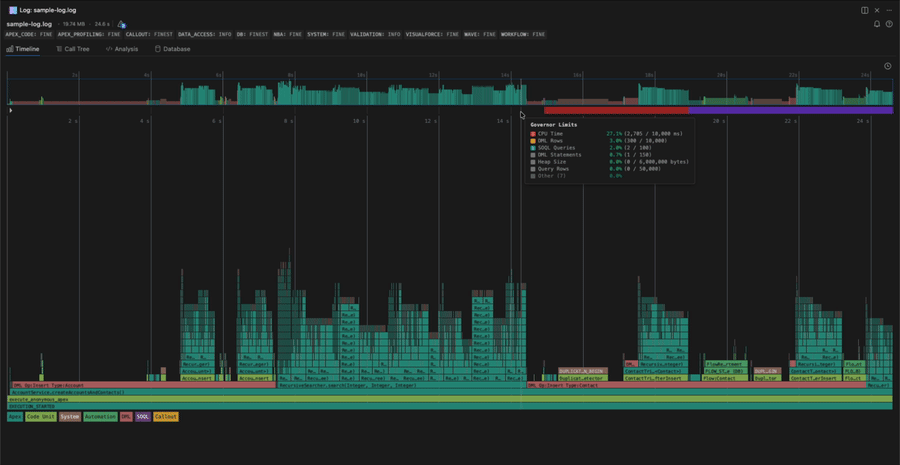The image size is (900, 465).
Task: Open the Call Tree tab
Action: [73, 49]
